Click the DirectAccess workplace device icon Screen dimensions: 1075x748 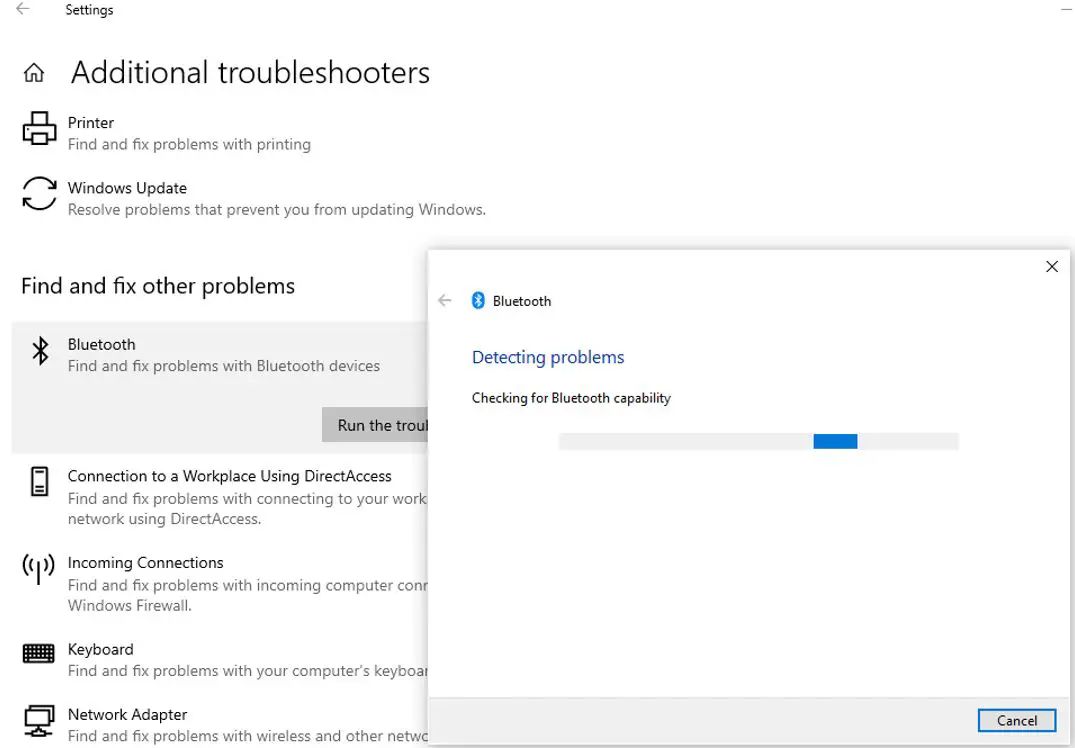click(x=40, y=481)
